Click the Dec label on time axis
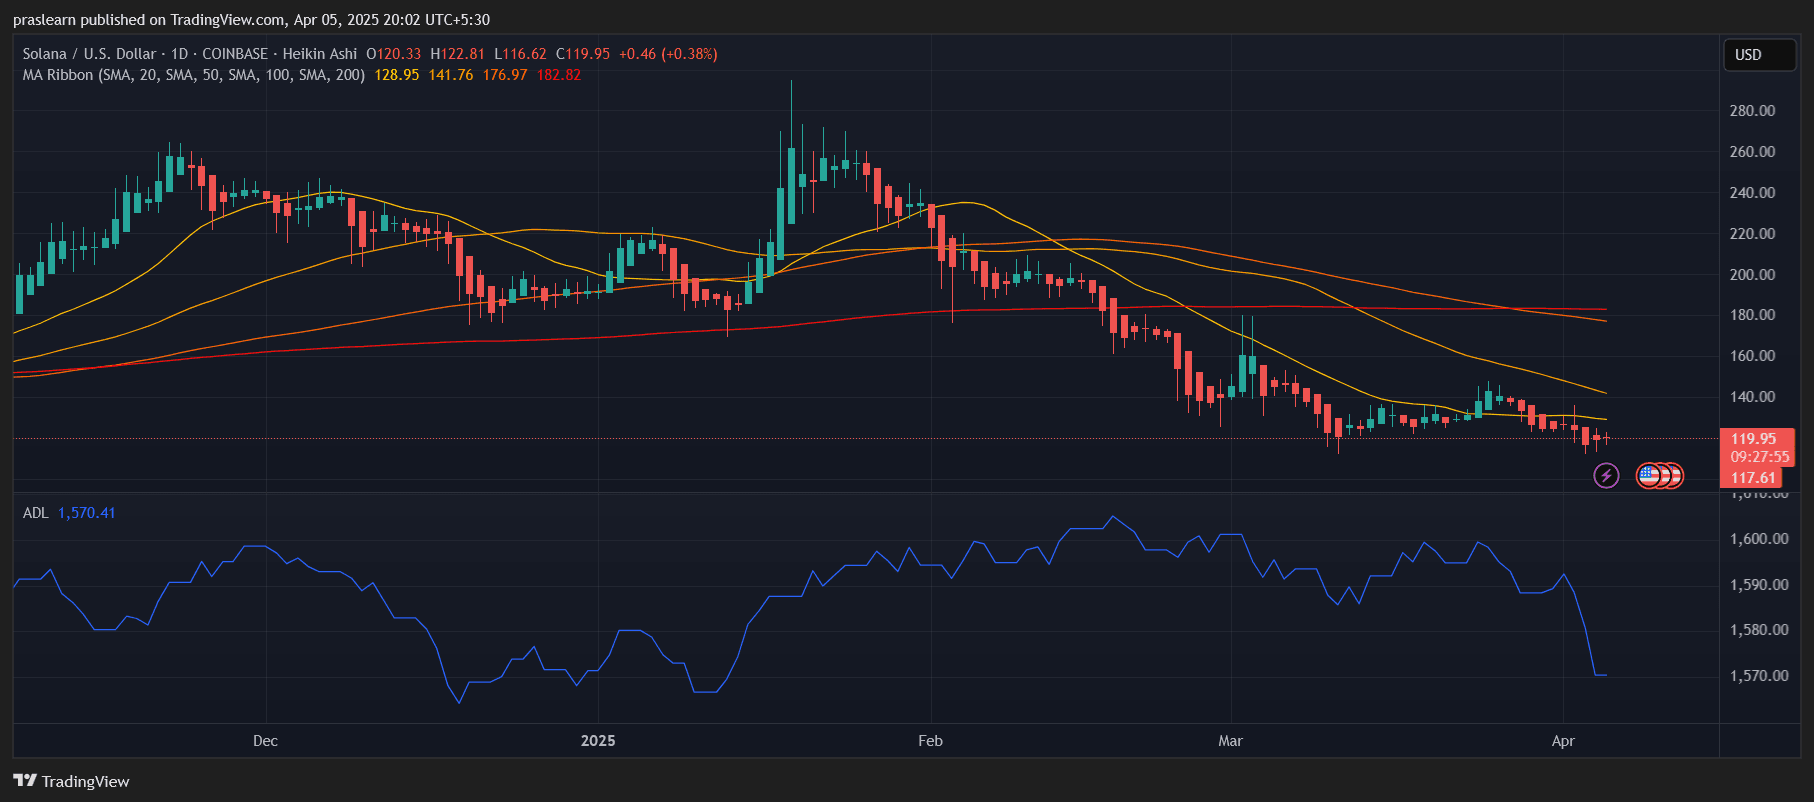The image size is (1814, 802). [265, 741]
